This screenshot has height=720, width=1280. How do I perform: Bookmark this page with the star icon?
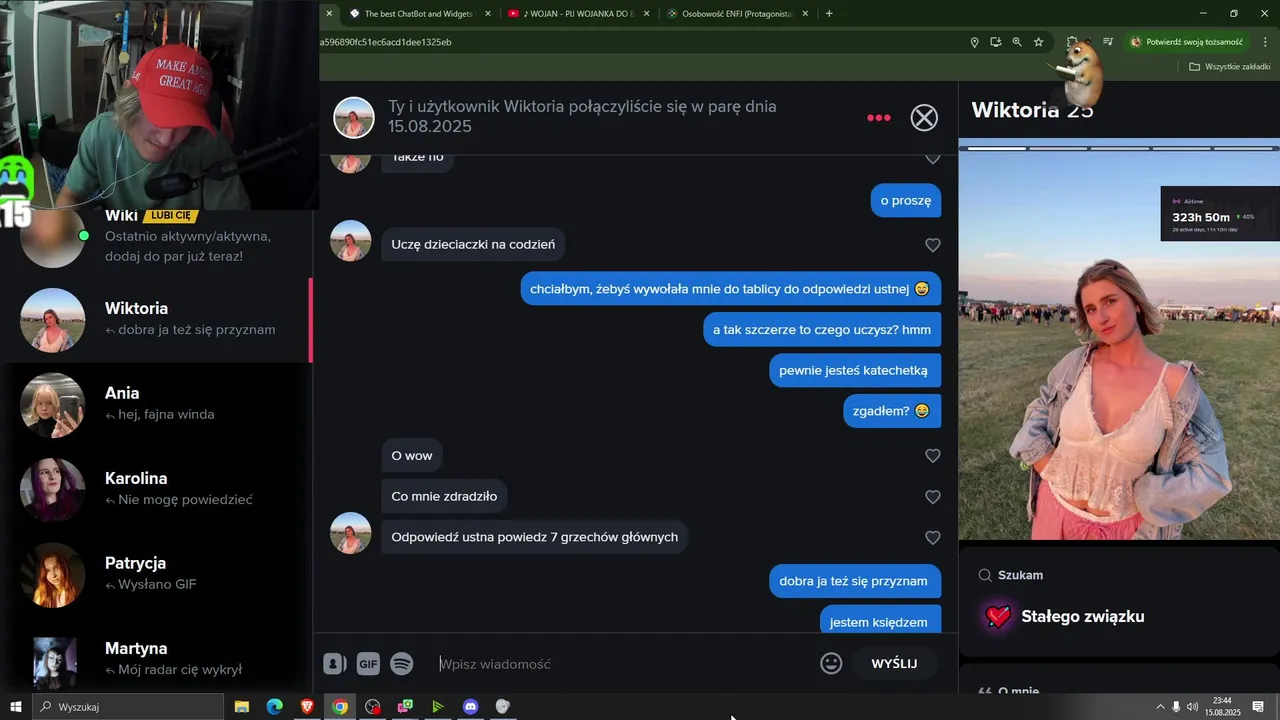(1038, 42)
